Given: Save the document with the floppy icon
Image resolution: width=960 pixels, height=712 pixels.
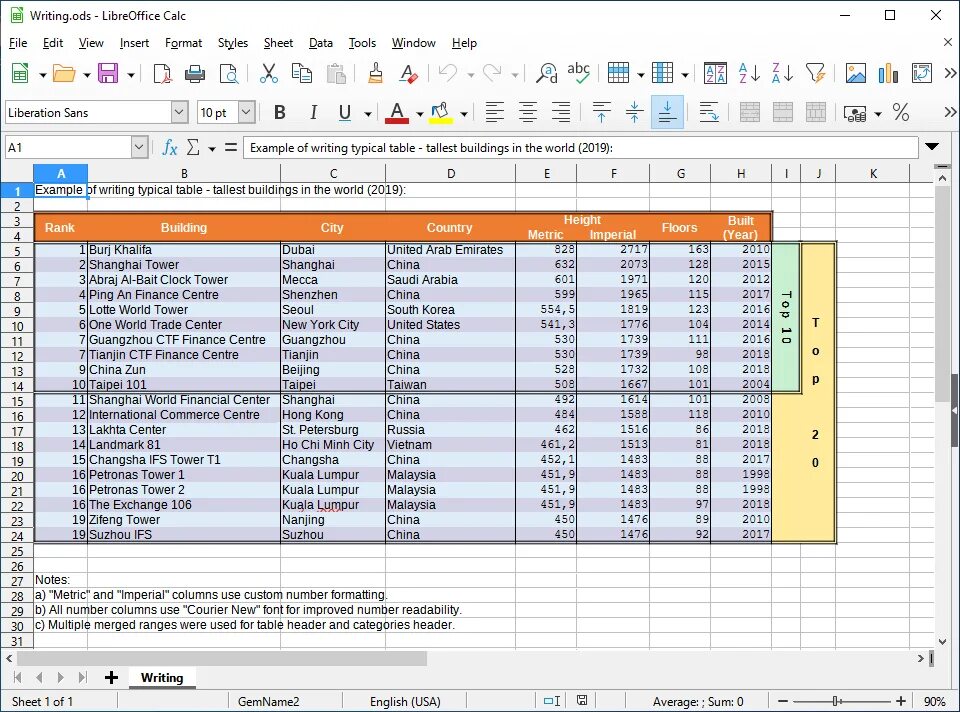Looking at the screenshot, I should [108, 74].
